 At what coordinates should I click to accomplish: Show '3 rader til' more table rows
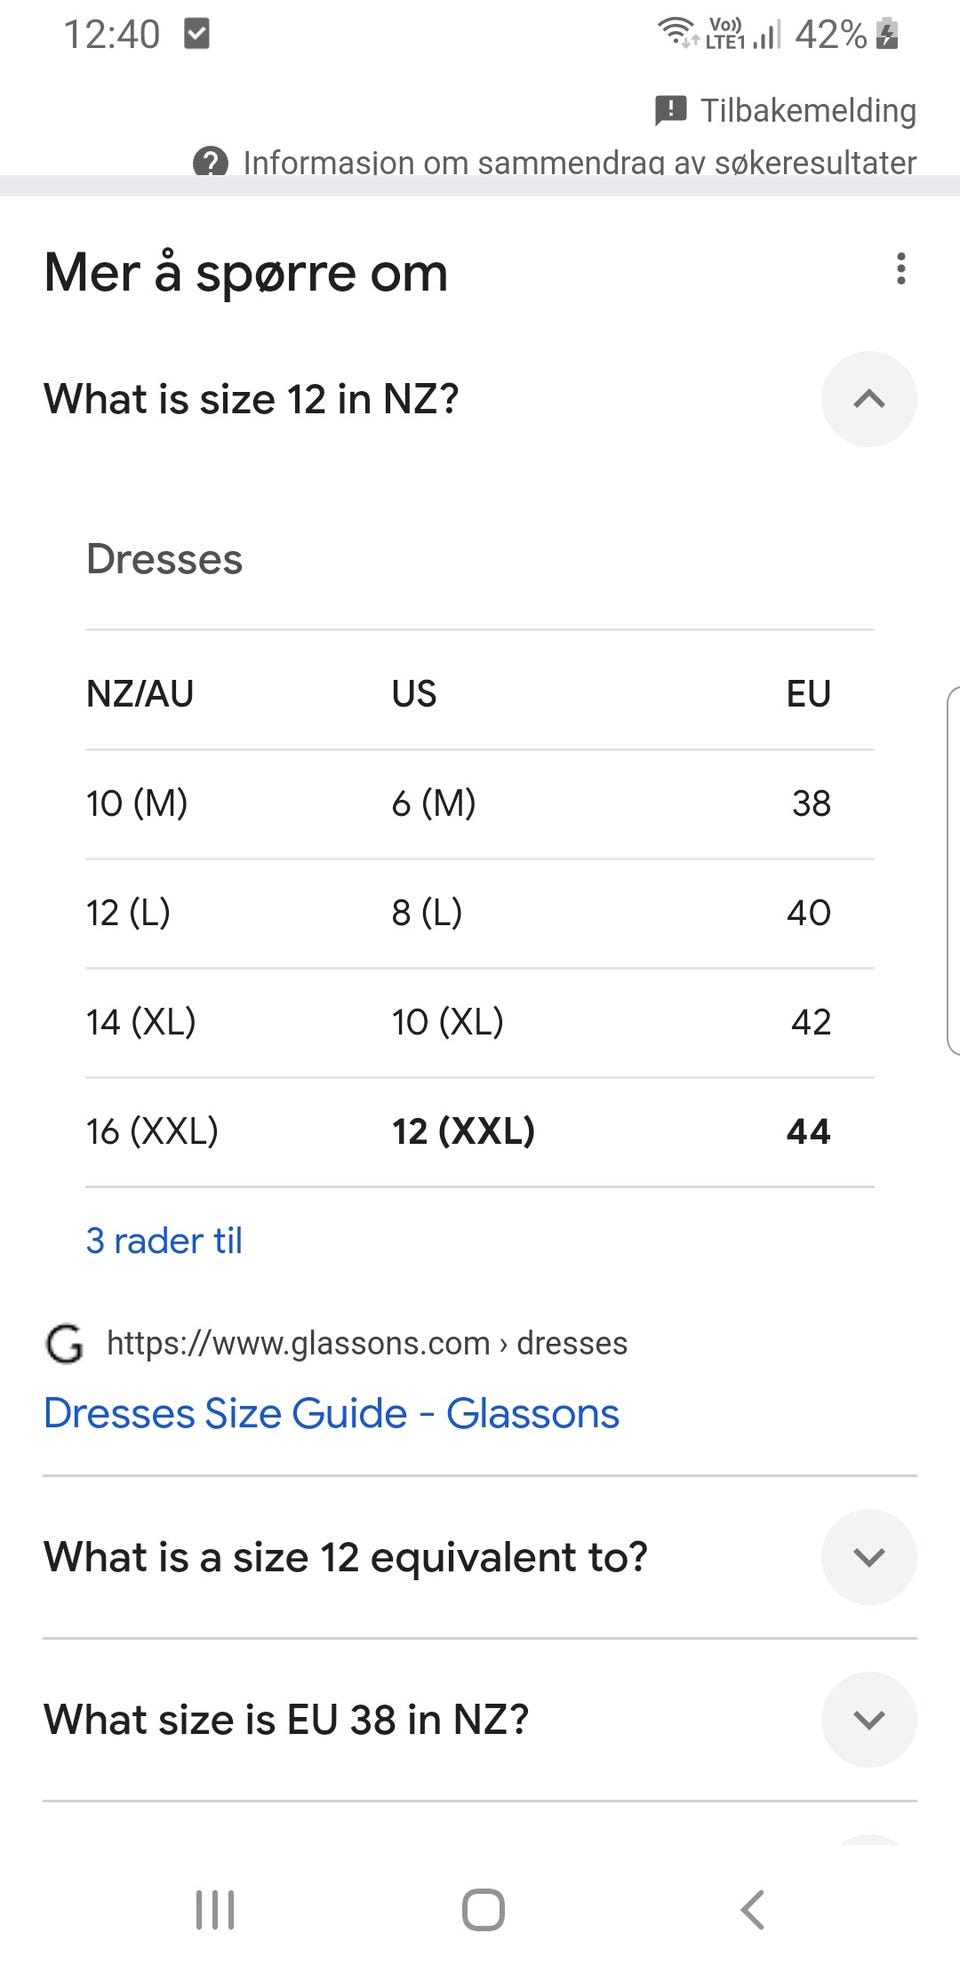pyautogui.click(x=164, y=1240)
